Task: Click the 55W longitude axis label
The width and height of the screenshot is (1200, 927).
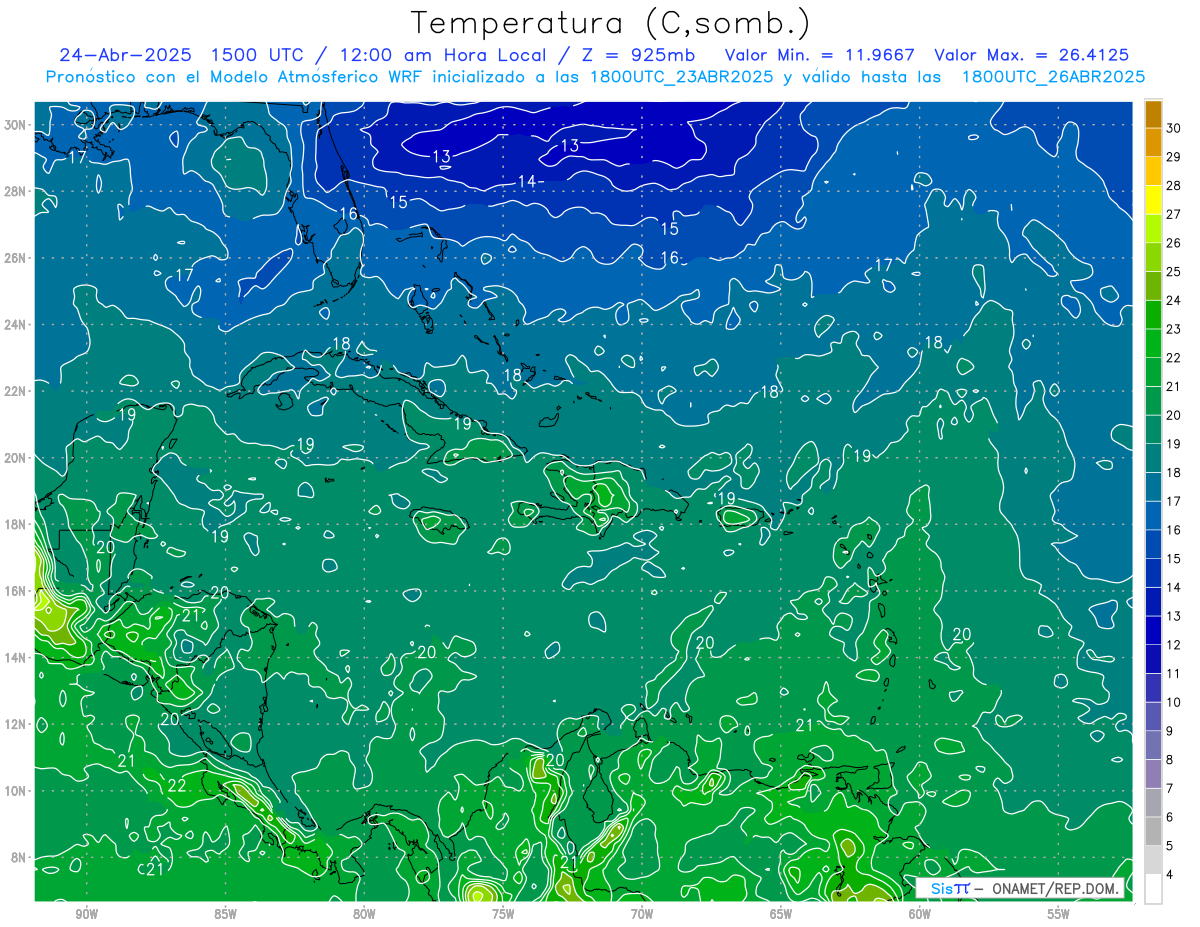Action: (x=1059, y=914)
